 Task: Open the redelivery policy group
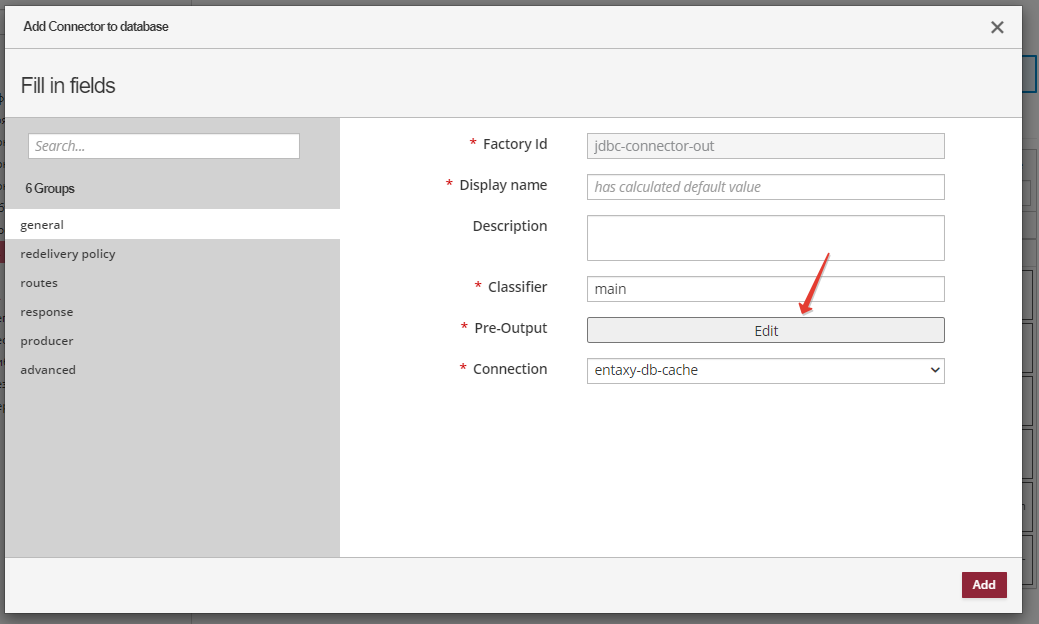pyautogui.click(x=68, y=254)
